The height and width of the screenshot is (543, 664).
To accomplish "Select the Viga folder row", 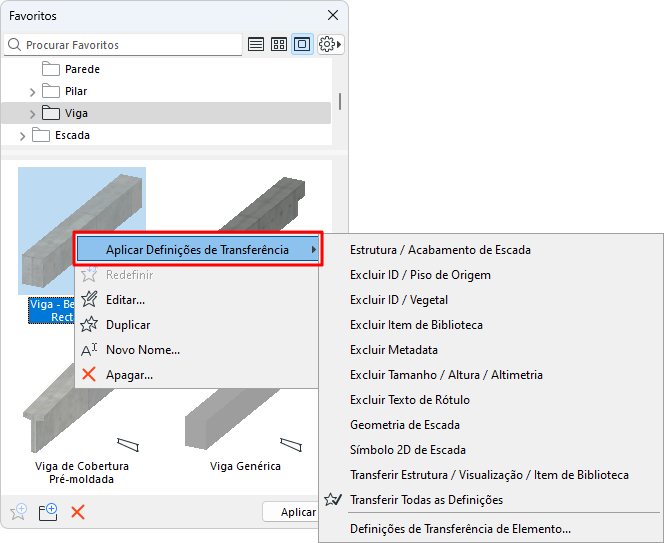I will [166, 113].
